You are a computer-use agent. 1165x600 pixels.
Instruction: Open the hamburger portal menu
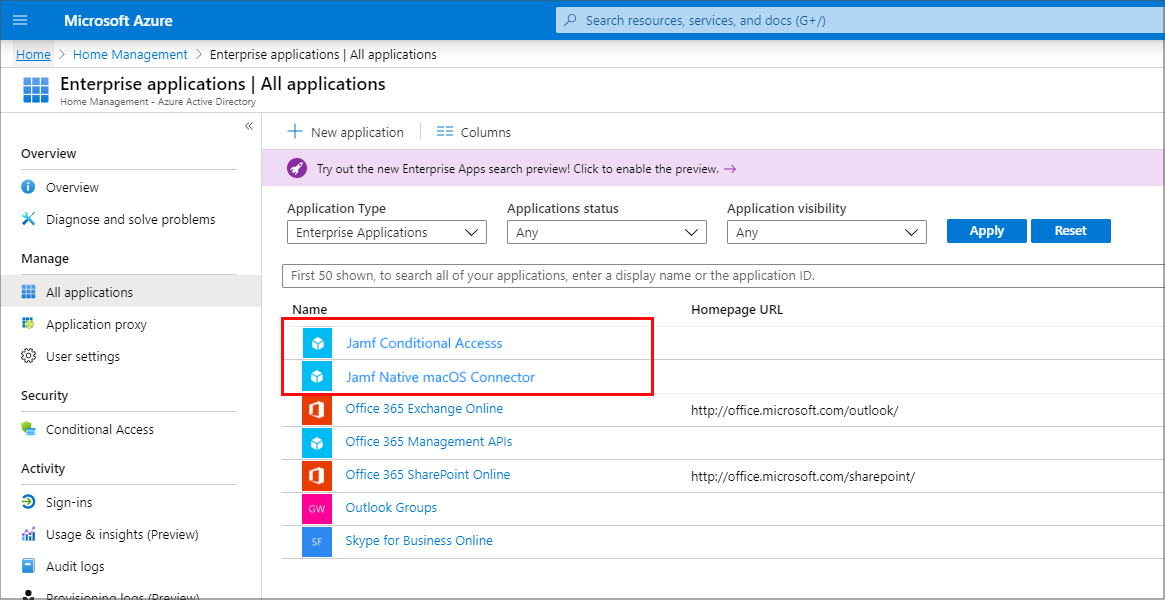click(x=20, y=20)
